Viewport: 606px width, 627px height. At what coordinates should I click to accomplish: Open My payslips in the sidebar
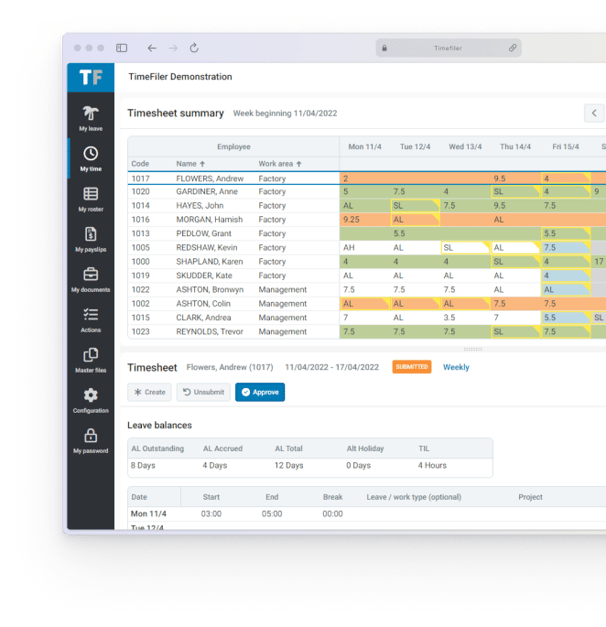click(91, 240)
